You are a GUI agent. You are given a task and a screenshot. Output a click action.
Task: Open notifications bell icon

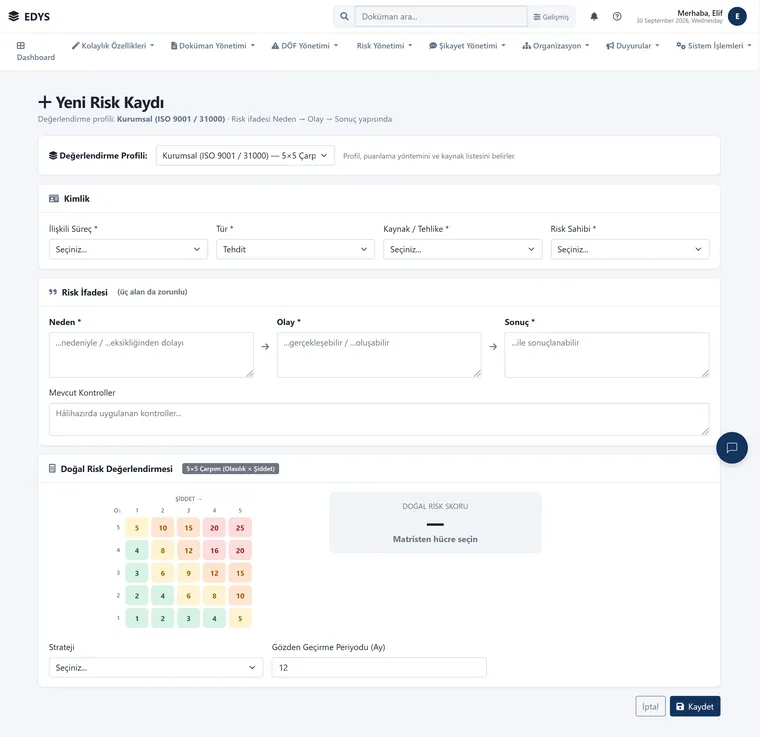594,16
